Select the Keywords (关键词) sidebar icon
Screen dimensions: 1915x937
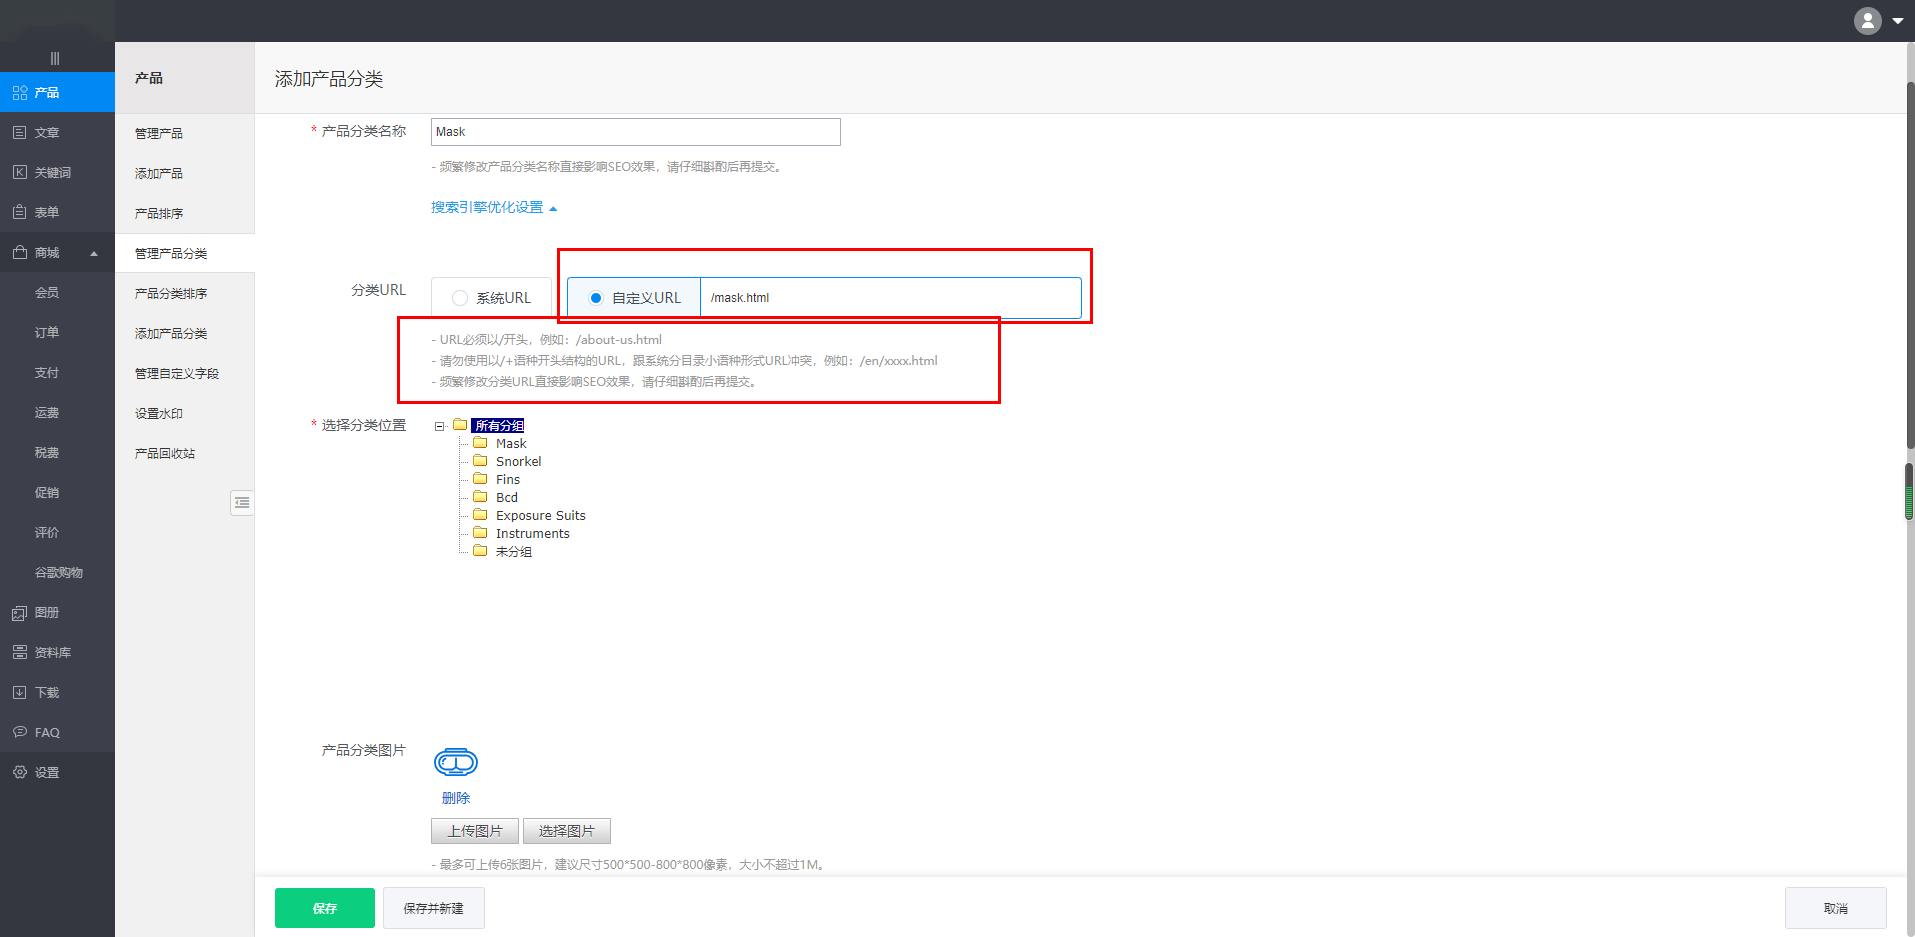pyautogui.click(x=20, y=173)
